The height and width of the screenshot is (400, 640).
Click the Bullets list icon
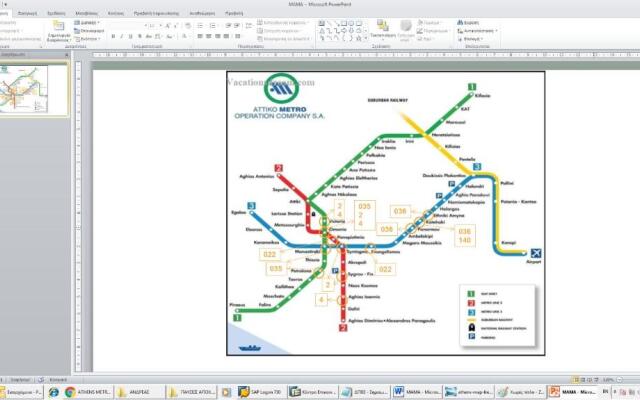click(x=200, y=26)
